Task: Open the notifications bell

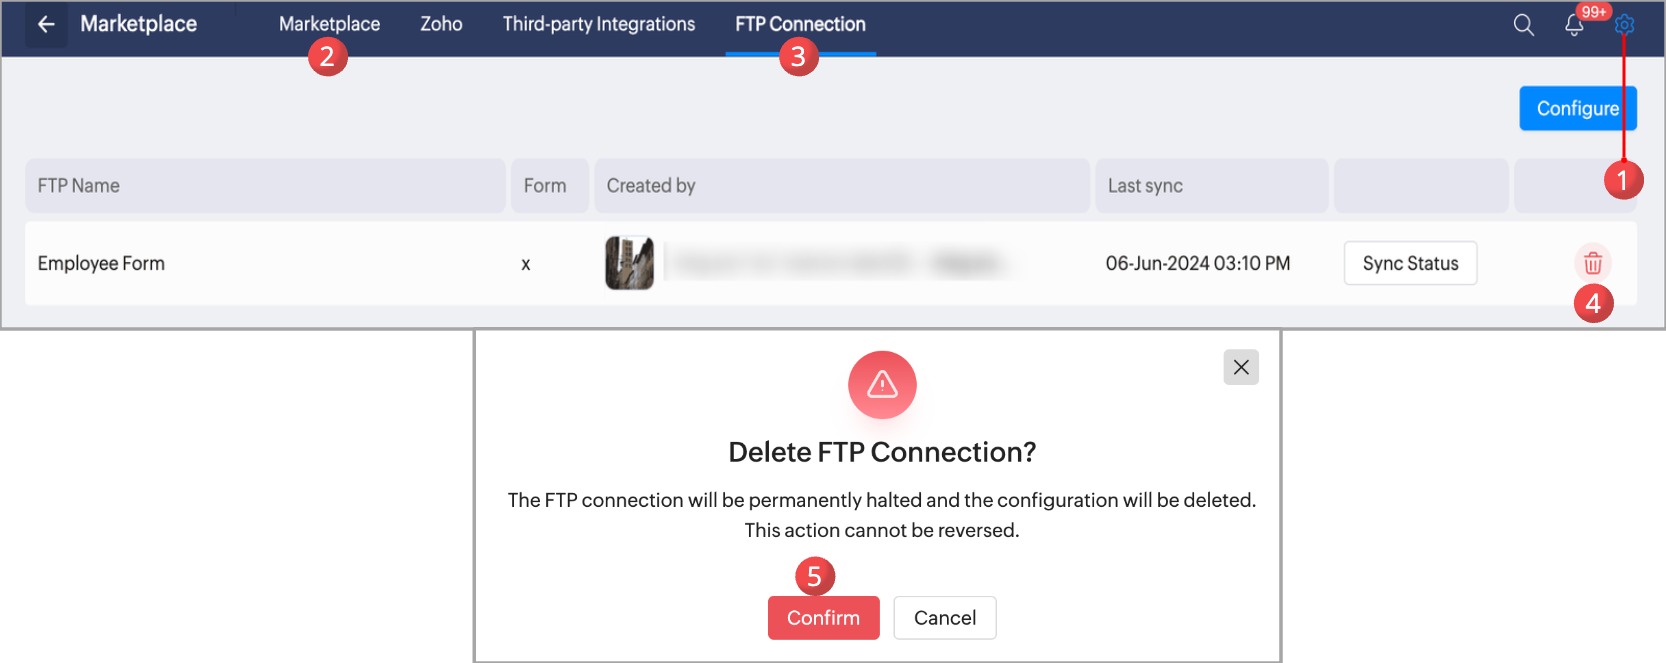Action: tap(1574, 26)
